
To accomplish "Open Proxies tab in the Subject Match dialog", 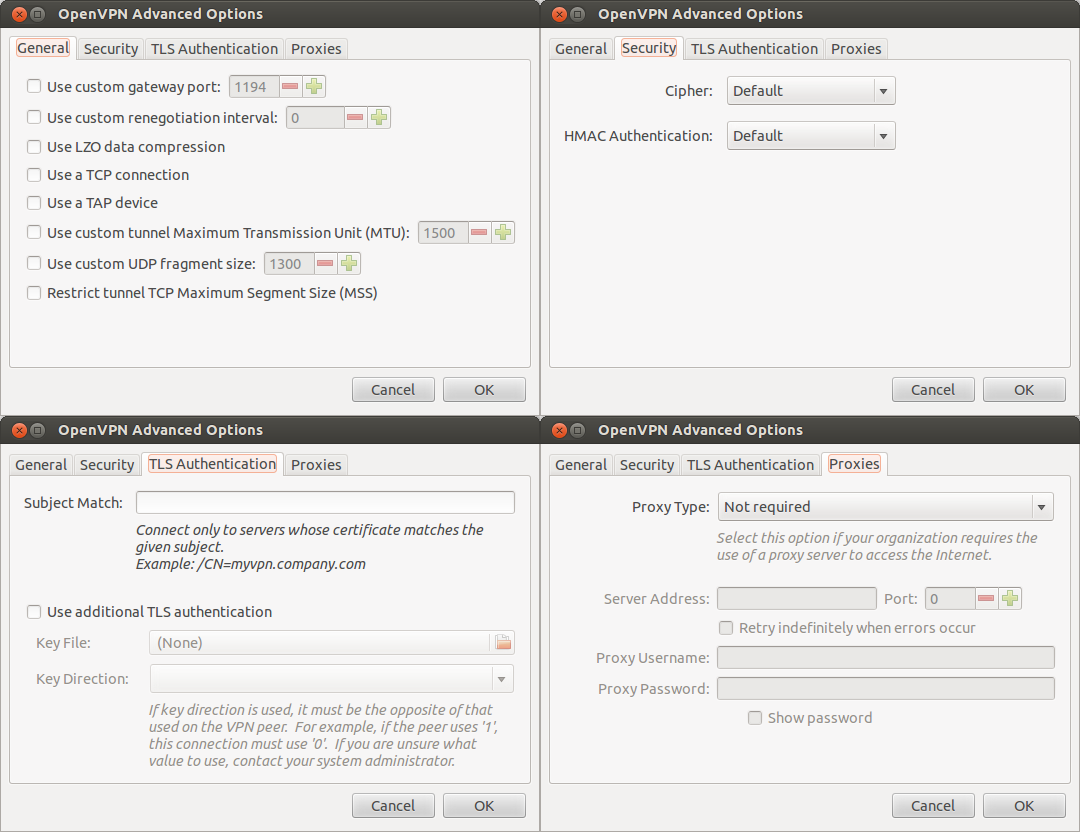I will (316, 465).
